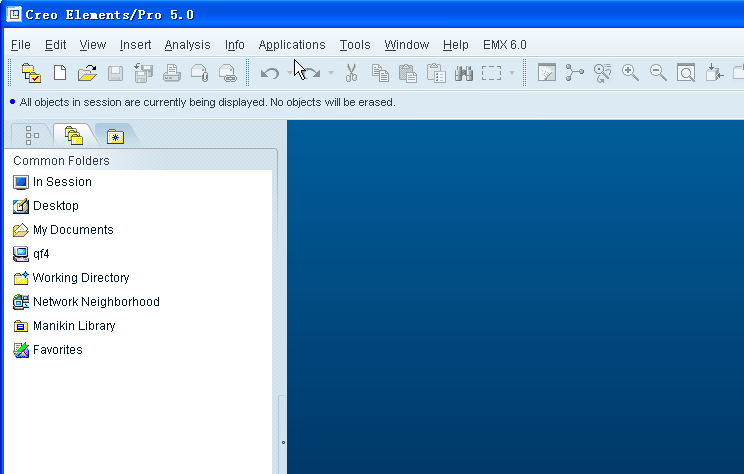This screenshot has width=744, height=474.
Task: Click the Redraw current view icon
Action: 547,73
